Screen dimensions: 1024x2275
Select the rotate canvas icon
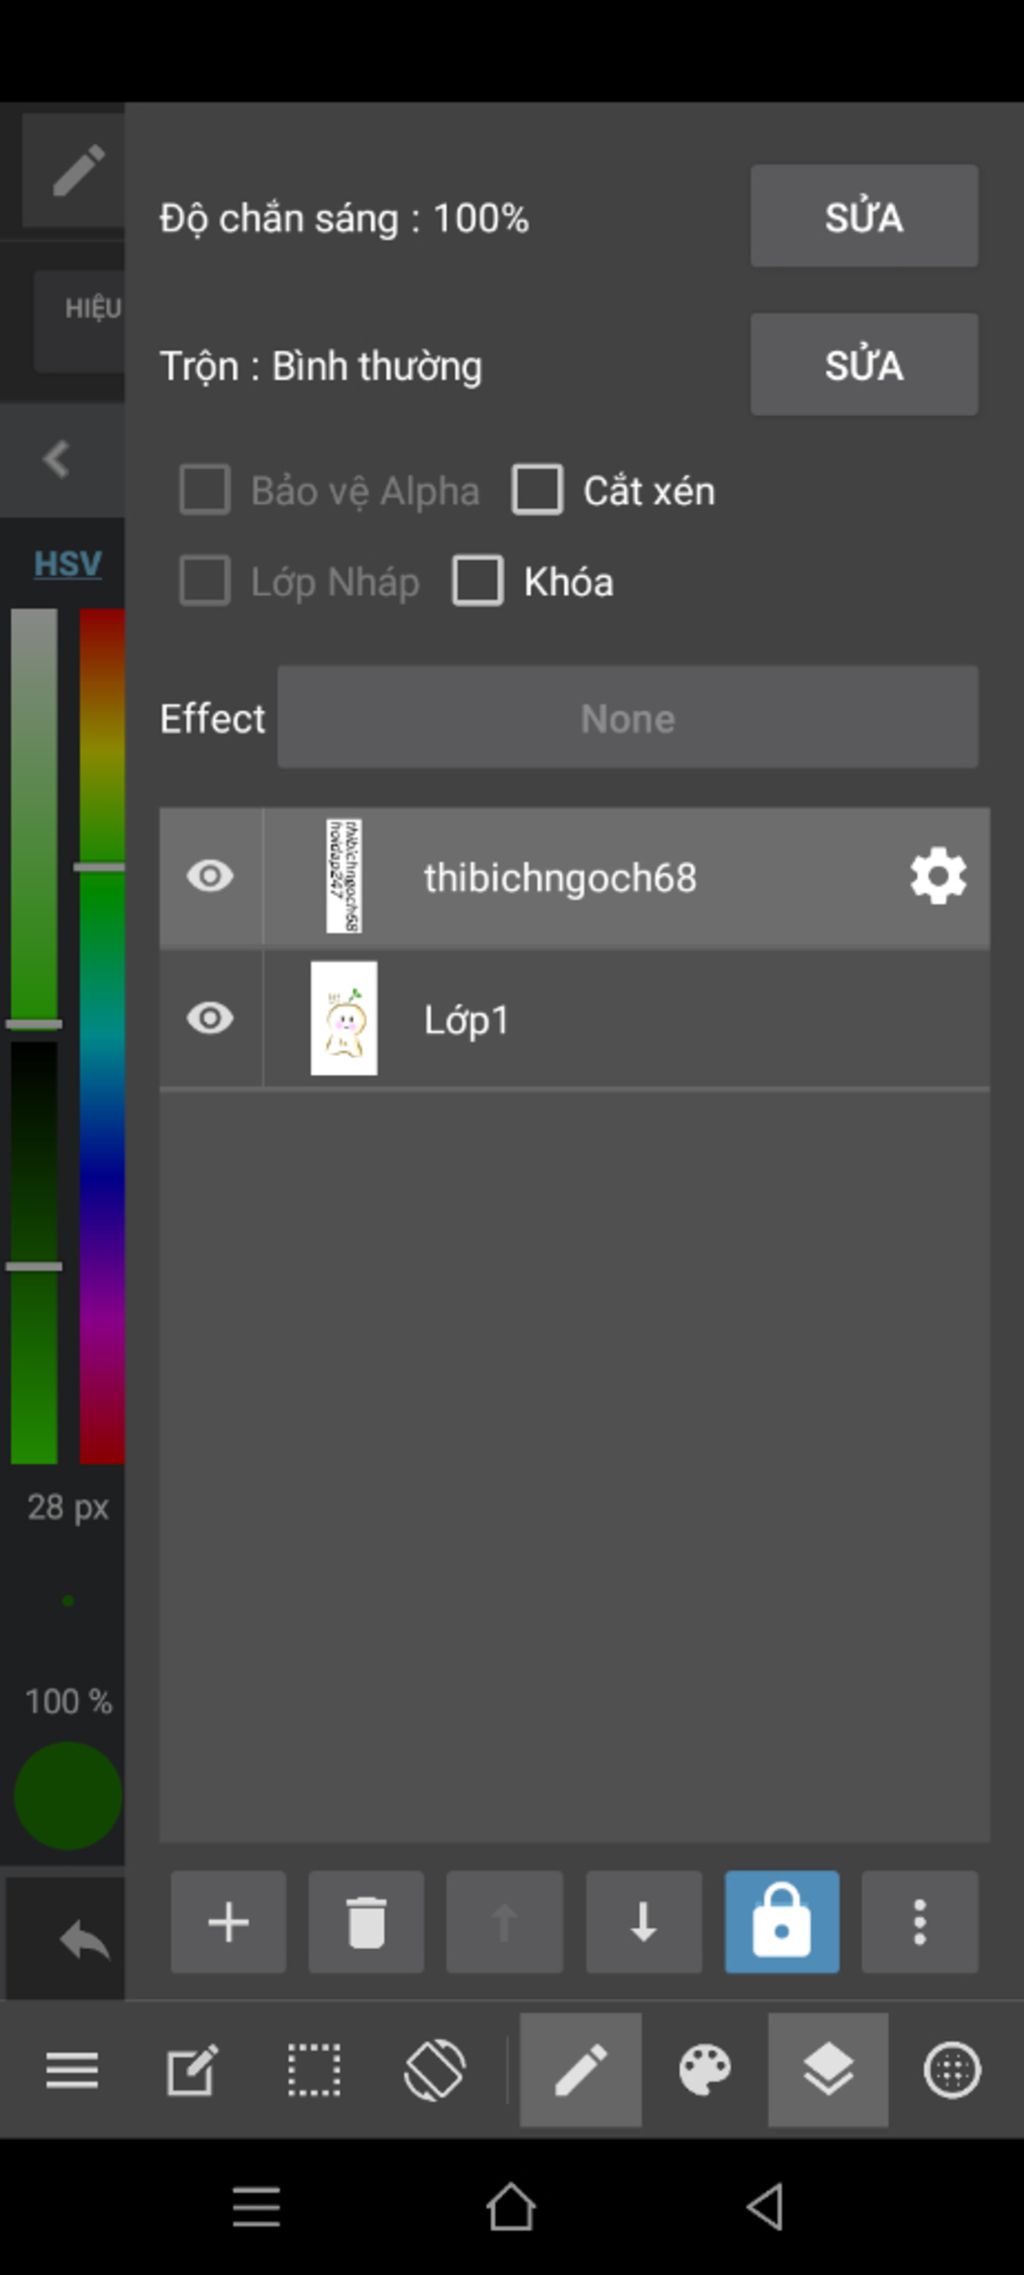(x=435, y=2069)
